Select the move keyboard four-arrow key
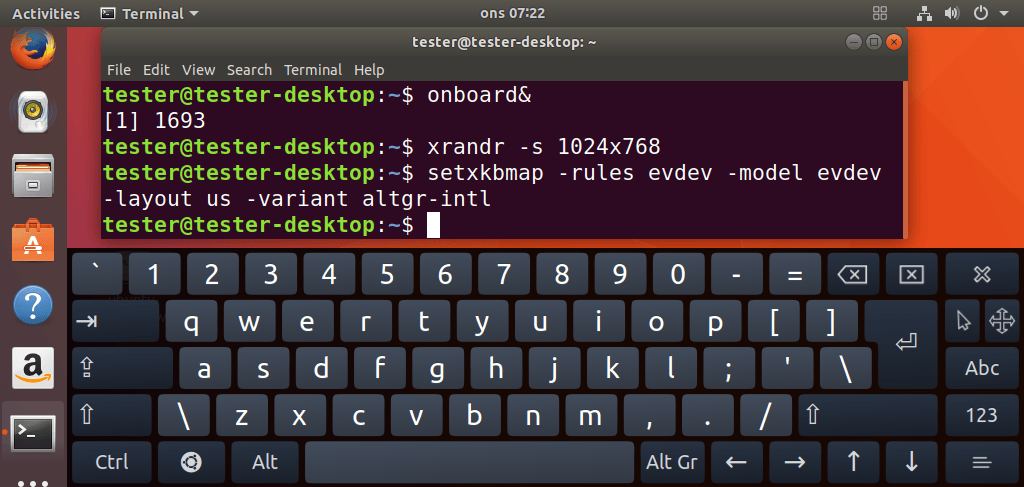This screenshot has width=1024, height=487. point(1001,321)
